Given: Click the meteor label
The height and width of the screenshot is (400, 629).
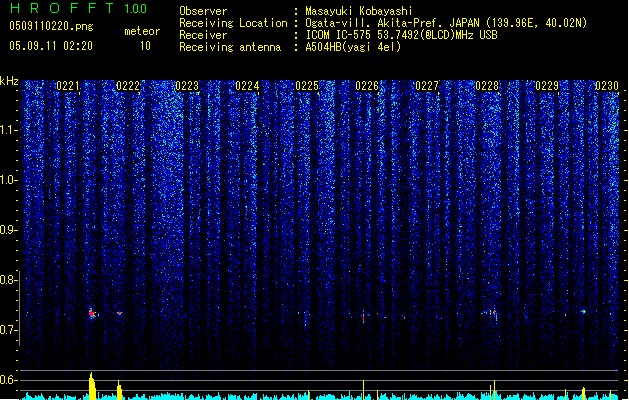Looking at the screenshot, I should click(142, 31).
